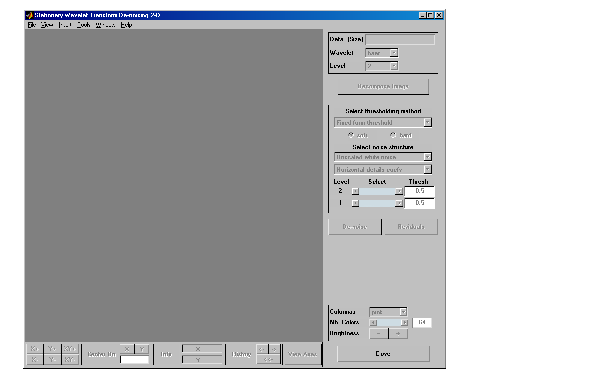Click the X- zoom out button
Image resolution: width=600 pixels, height=374 pixels.
tap(34, 359)
